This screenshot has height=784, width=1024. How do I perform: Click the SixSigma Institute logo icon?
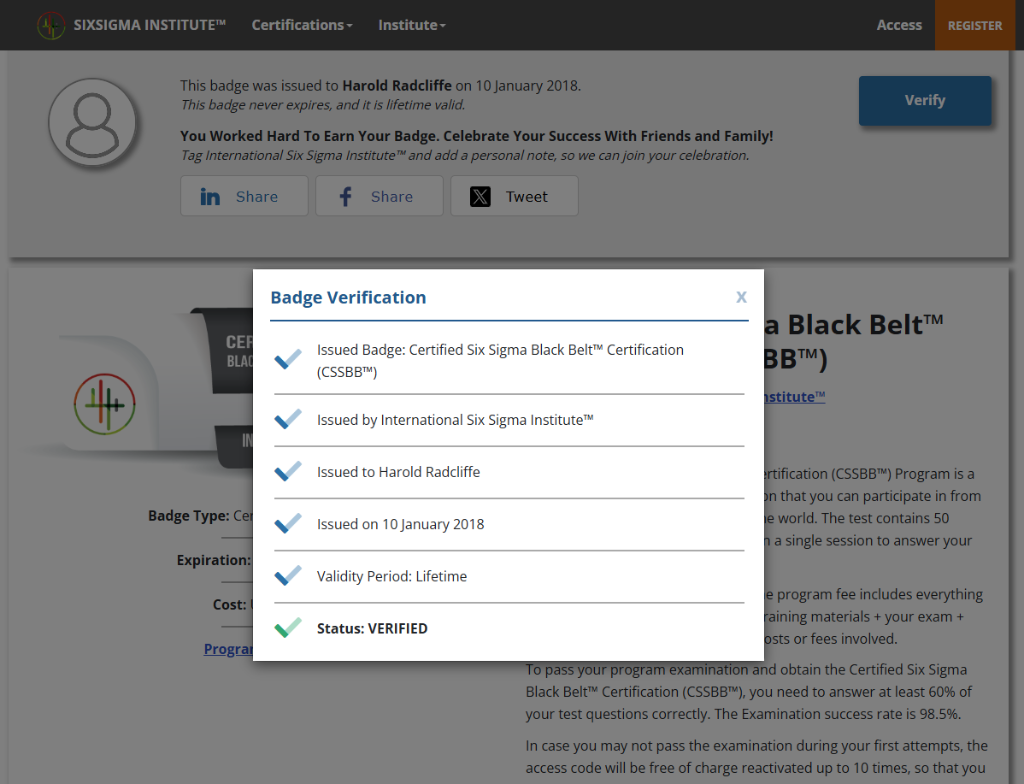[x=51, y=25]
